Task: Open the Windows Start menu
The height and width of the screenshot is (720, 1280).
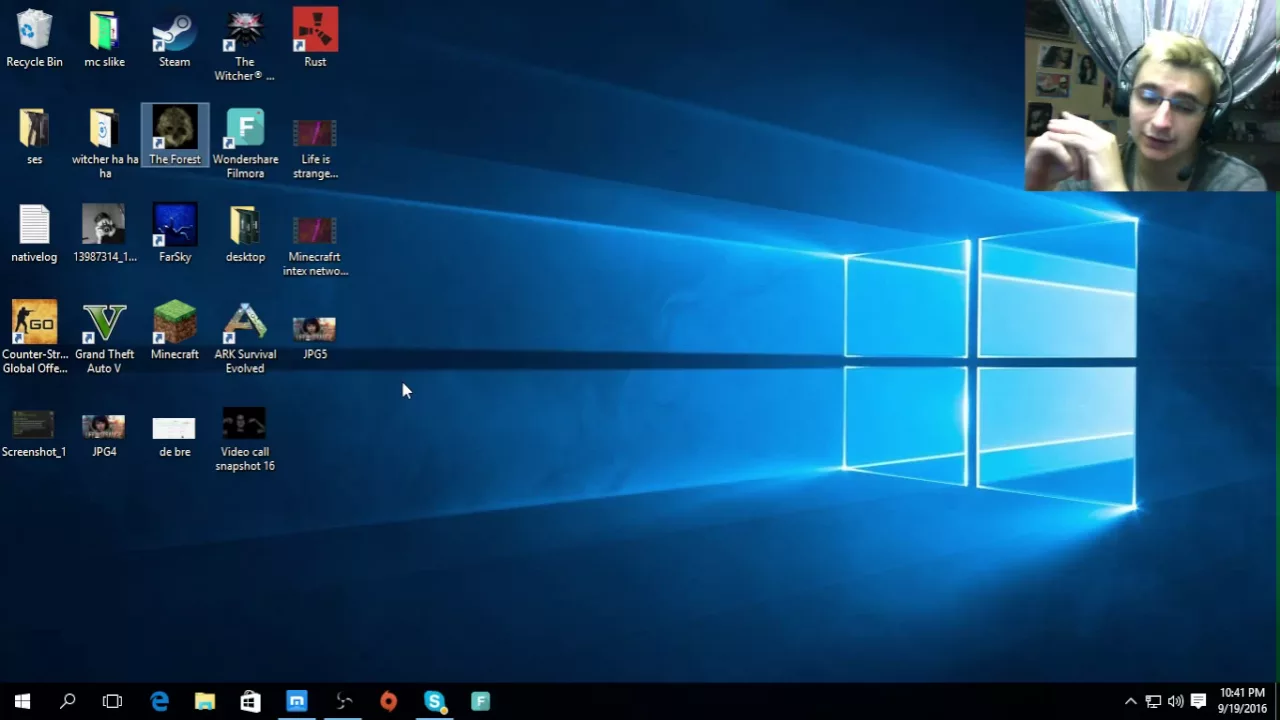Action: 22,701
